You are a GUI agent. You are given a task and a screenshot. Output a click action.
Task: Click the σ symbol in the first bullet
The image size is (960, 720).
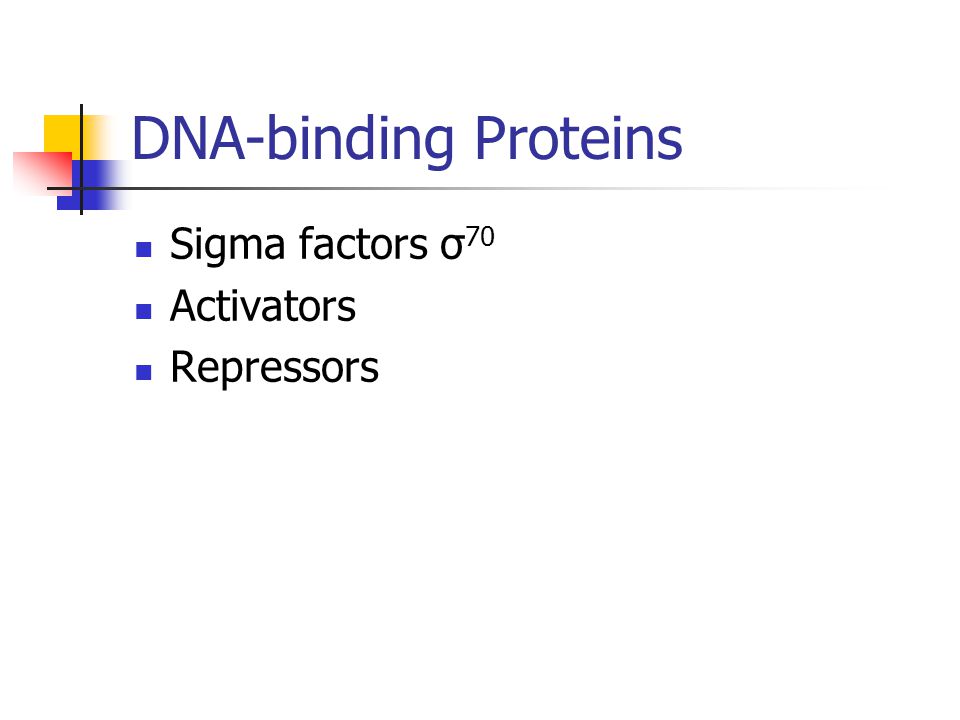[452, 248]
